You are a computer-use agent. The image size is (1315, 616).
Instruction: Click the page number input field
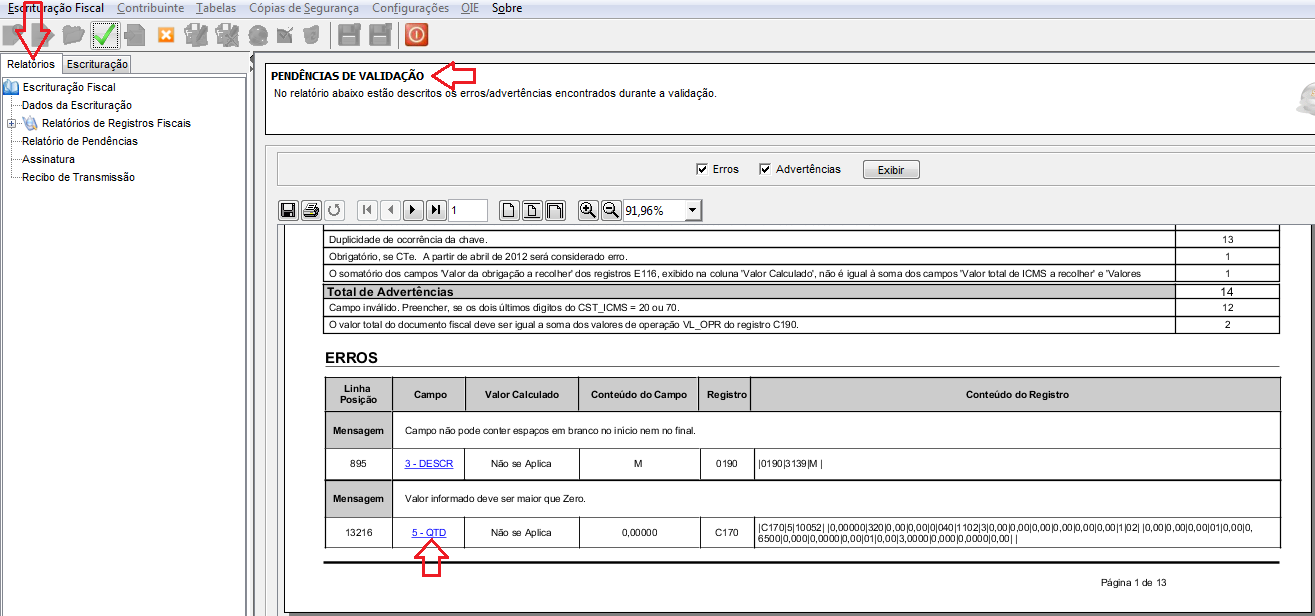point(468,210)
